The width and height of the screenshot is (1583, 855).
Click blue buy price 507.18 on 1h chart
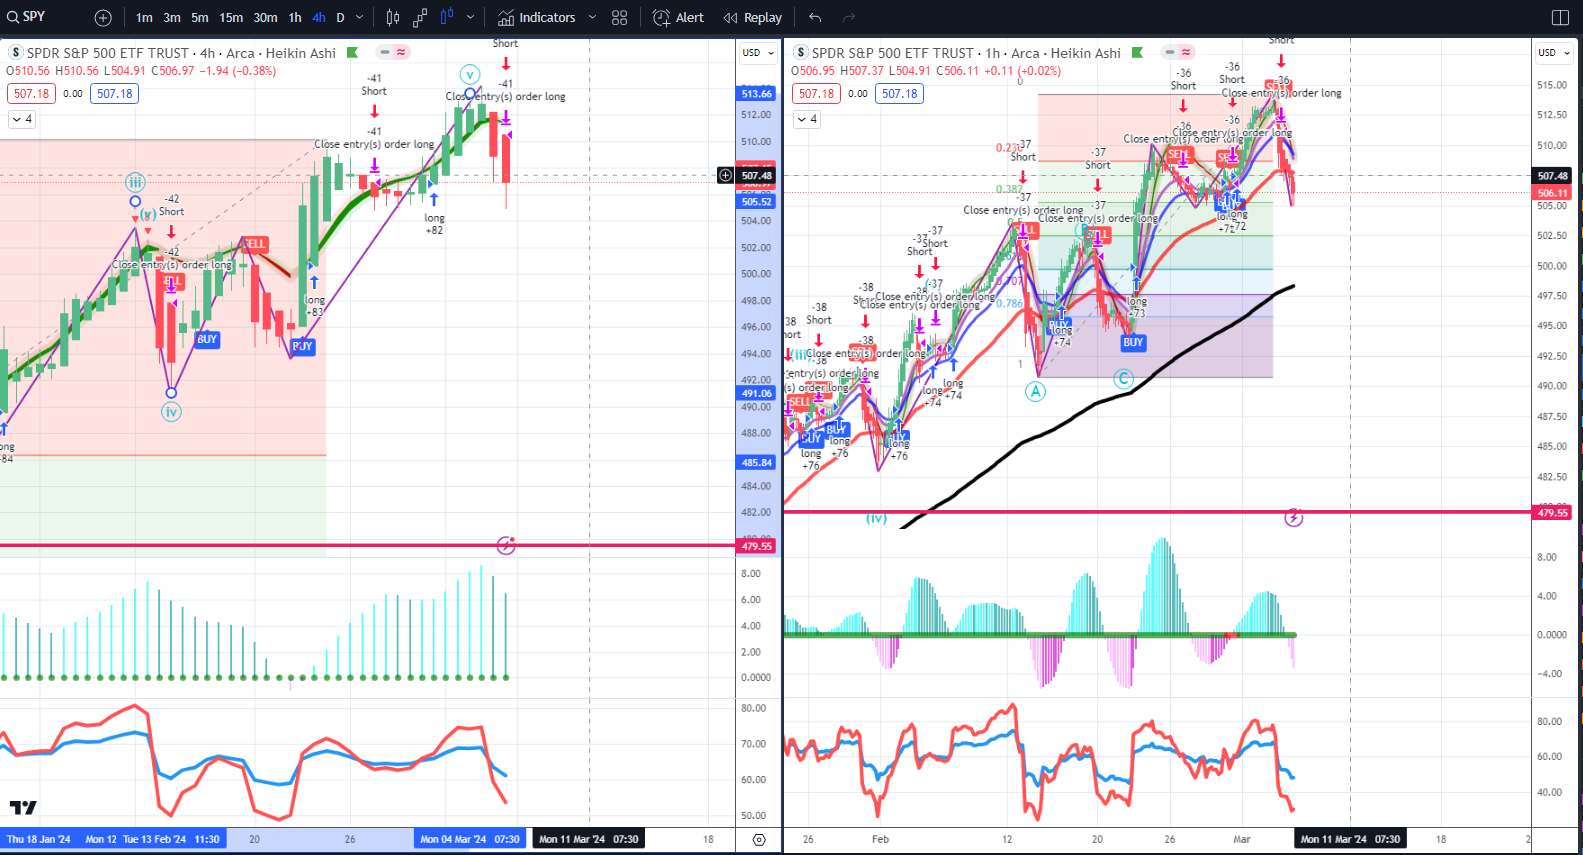click(x=899, y=94)
